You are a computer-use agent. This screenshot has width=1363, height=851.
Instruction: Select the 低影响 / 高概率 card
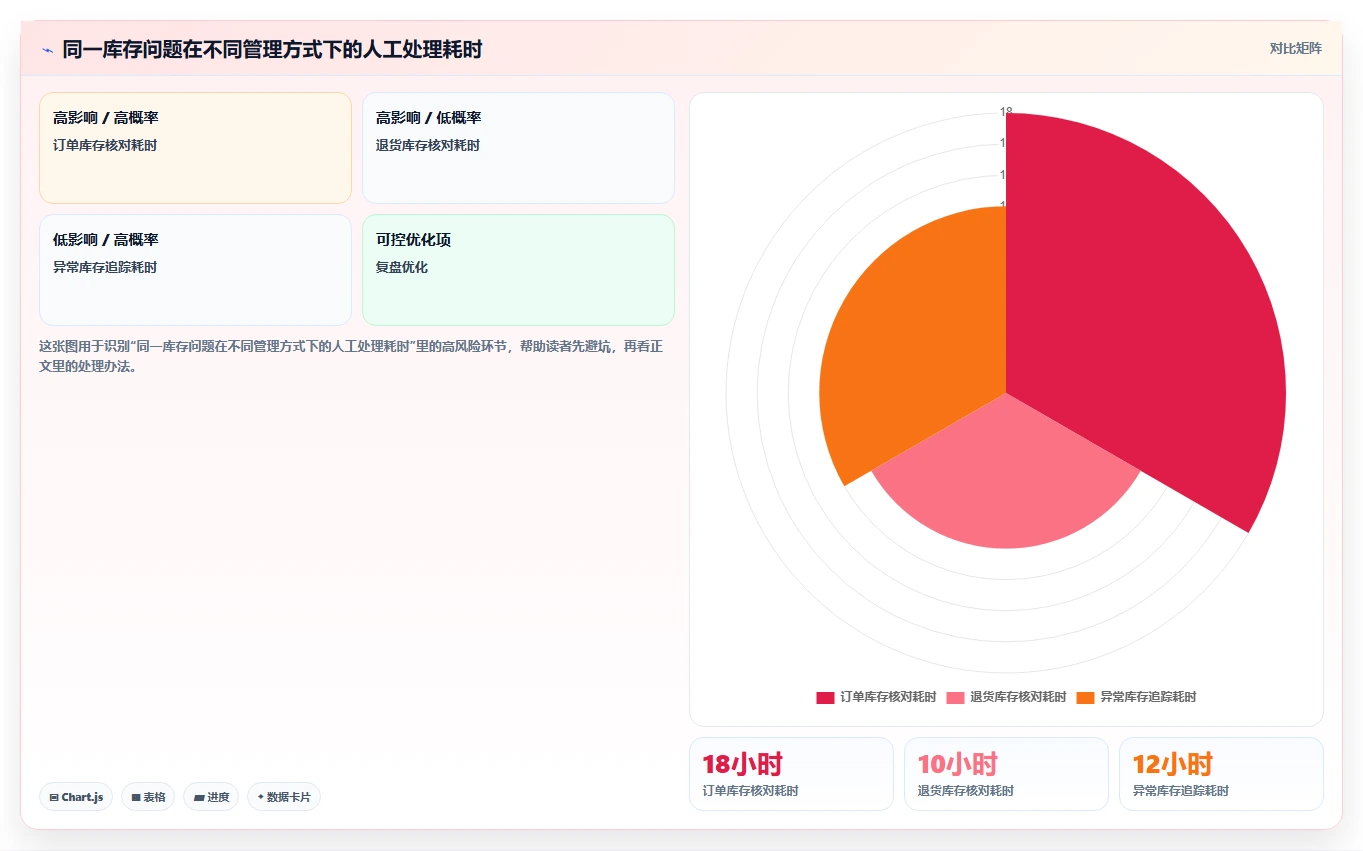click(x=195, y=270)
